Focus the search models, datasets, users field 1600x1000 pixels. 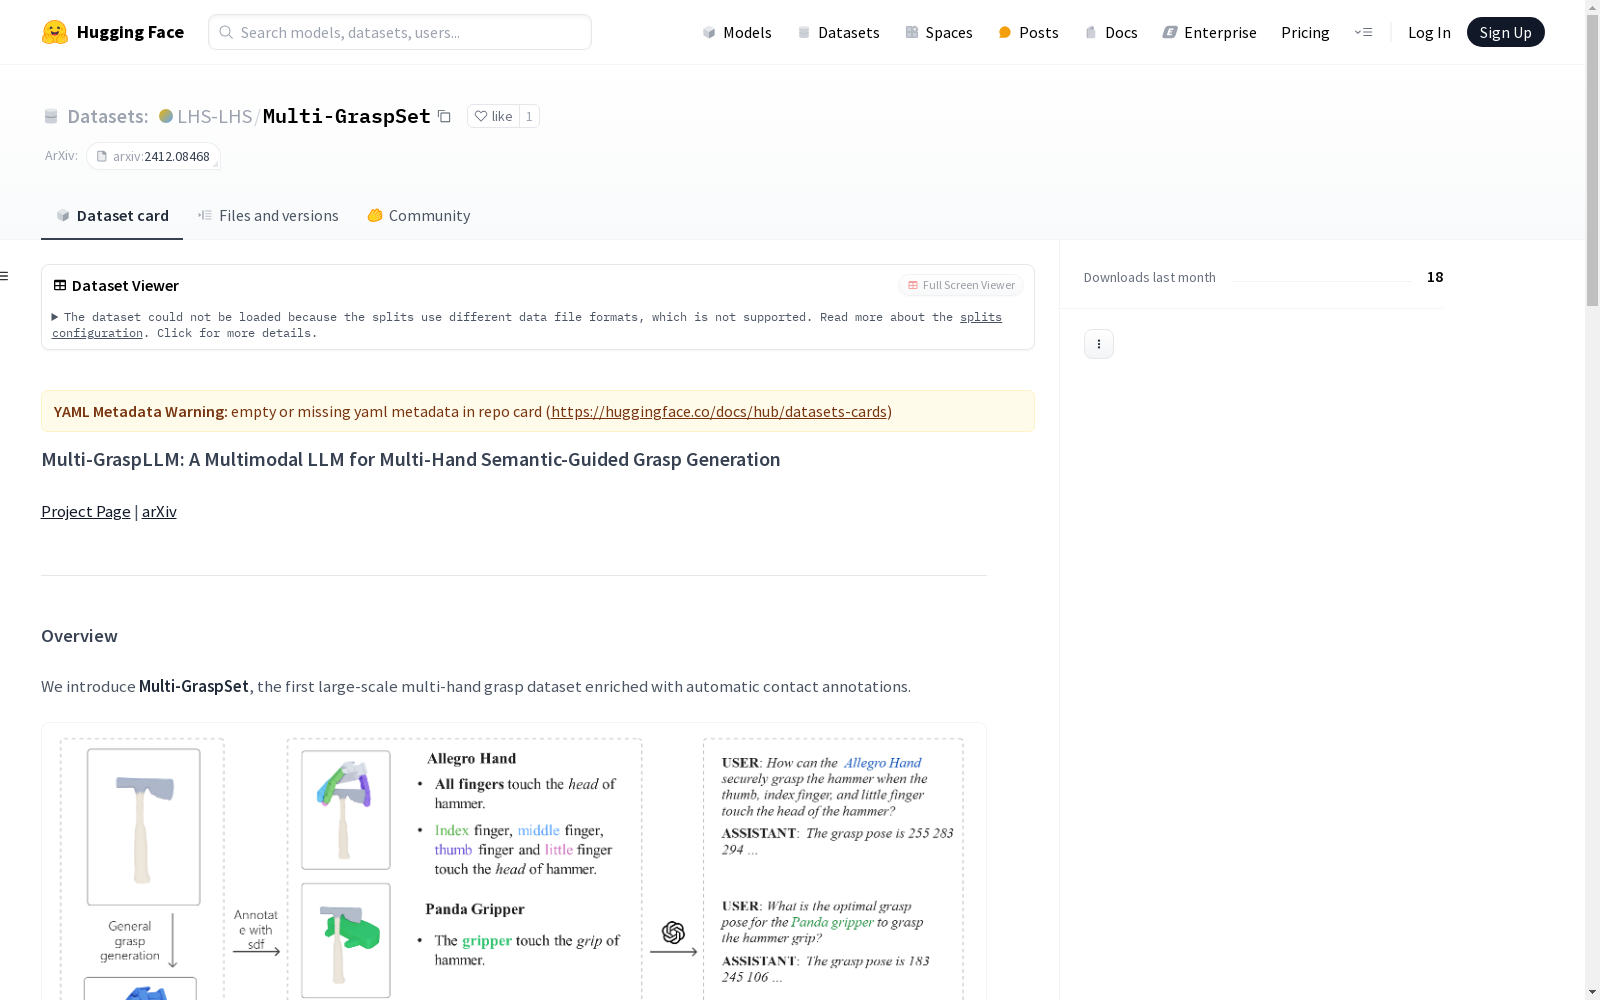pos(400,32)
